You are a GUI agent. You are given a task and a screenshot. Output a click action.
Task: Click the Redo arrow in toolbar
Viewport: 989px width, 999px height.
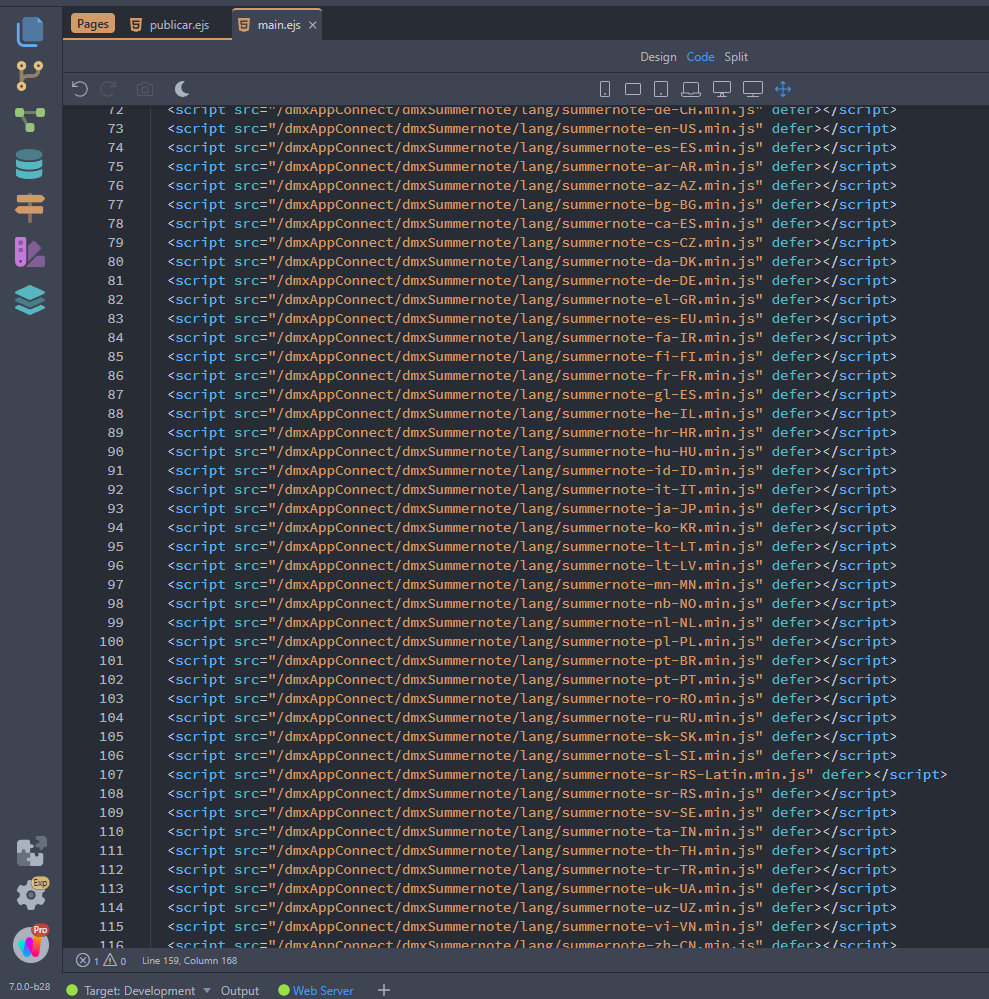tap(109, 89)
